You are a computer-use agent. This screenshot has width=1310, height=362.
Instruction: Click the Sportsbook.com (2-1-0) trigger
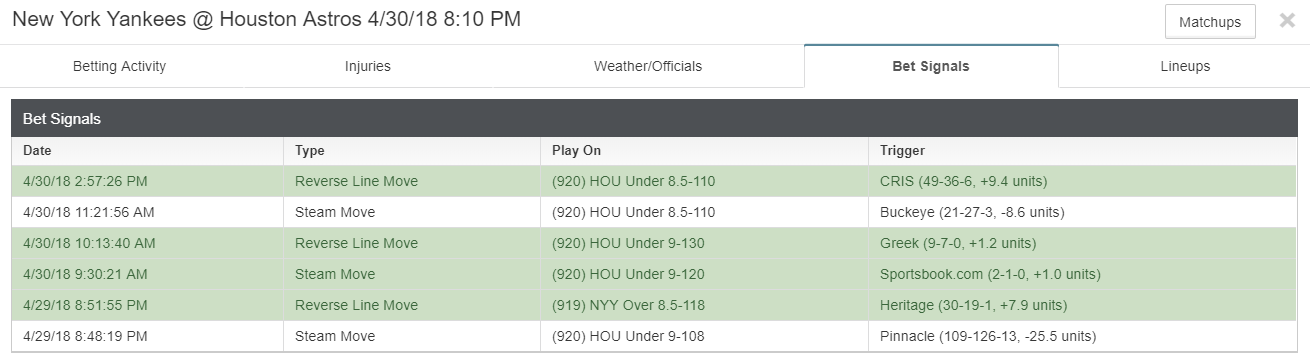990,274
